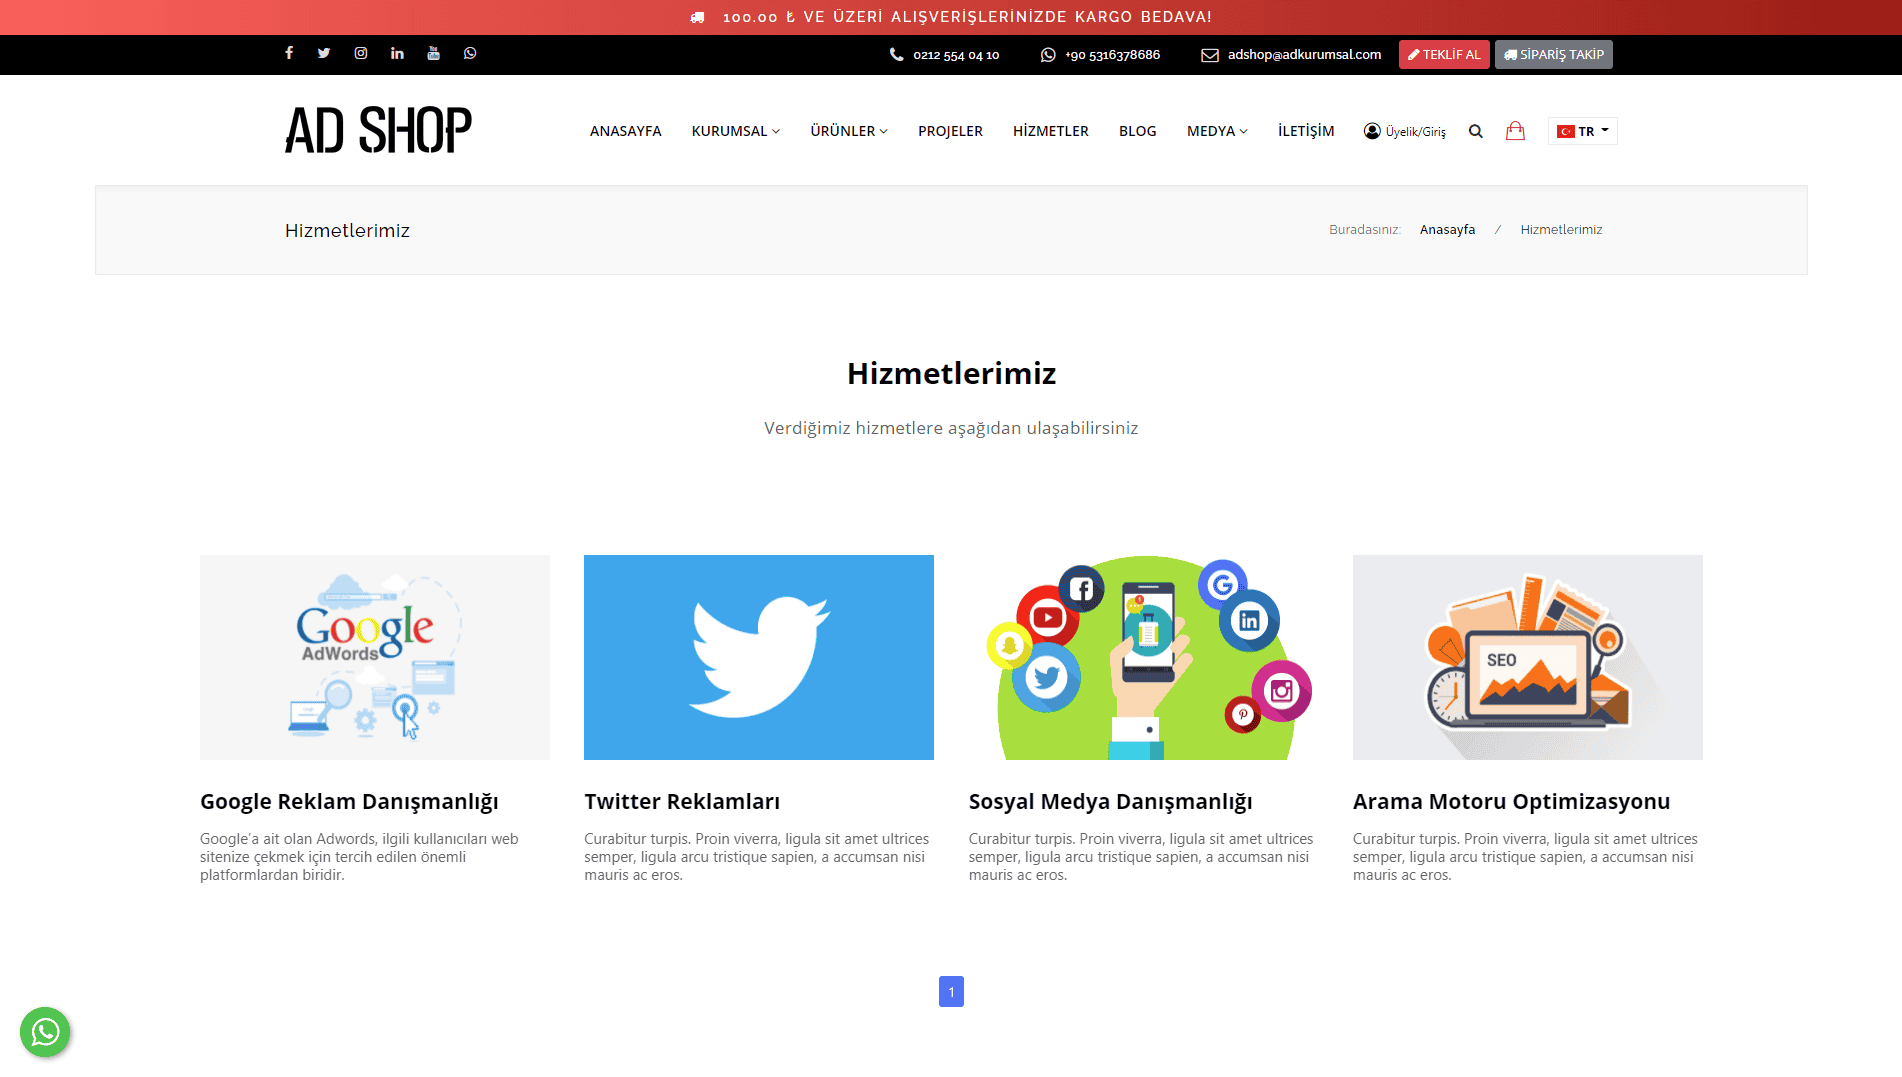1902x1077 pixels.
Task: Click the user account avatar icon
Action: (x=1372, y=131)
